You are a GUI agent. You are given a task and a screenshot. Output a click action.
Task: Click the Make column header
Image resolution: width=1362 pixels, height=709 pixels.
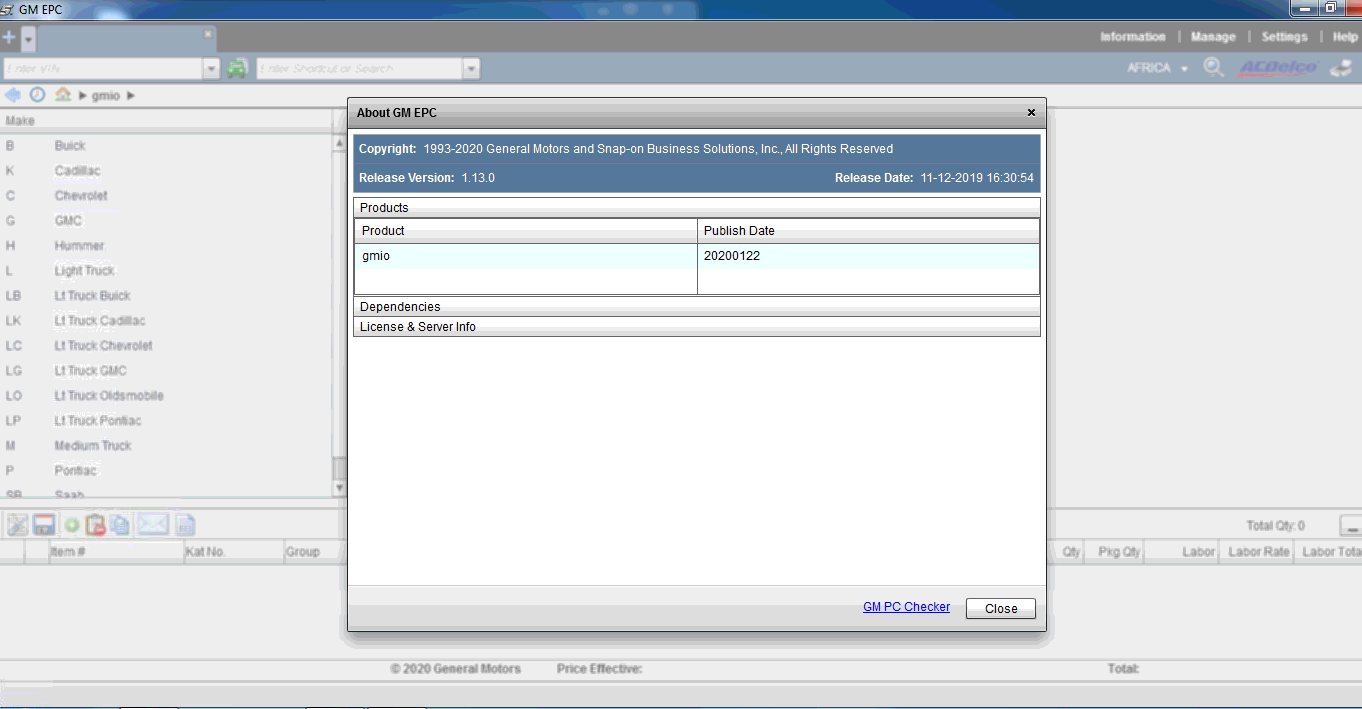(168, 121)
